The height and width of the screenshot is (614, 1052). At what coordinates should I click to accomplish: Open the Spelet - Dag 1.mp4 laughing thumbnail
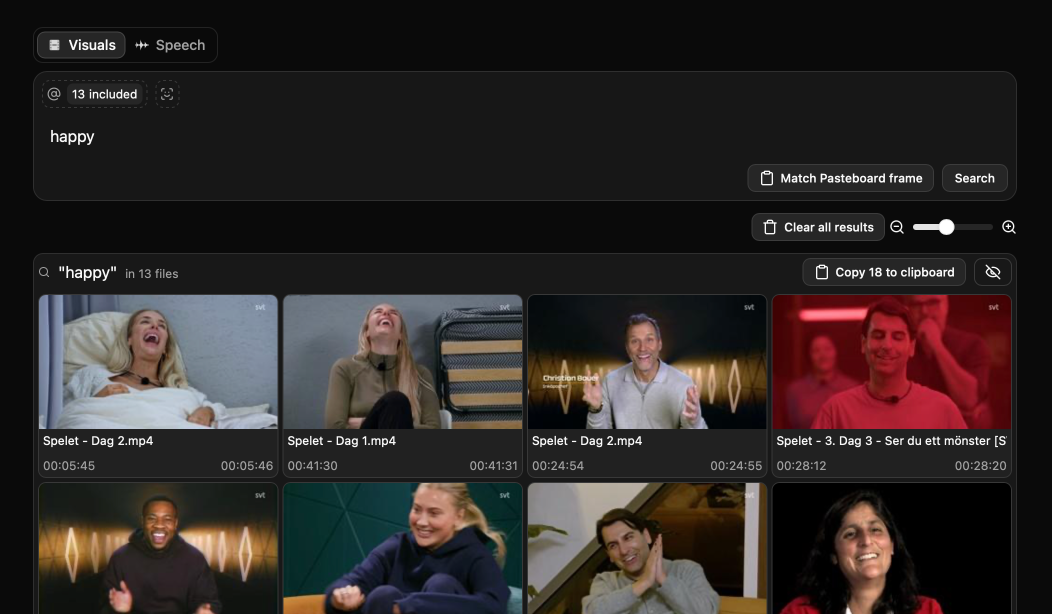402,362
